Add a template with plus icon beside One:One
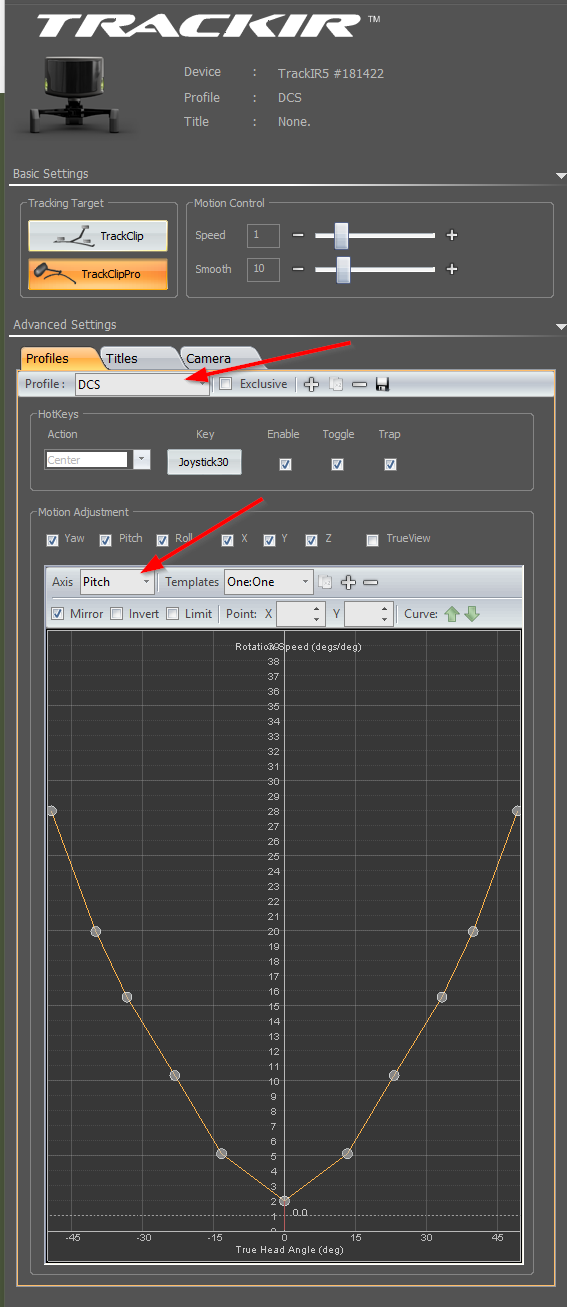The width and height of the screenshot is (567, 1307). tap(348, 582)
